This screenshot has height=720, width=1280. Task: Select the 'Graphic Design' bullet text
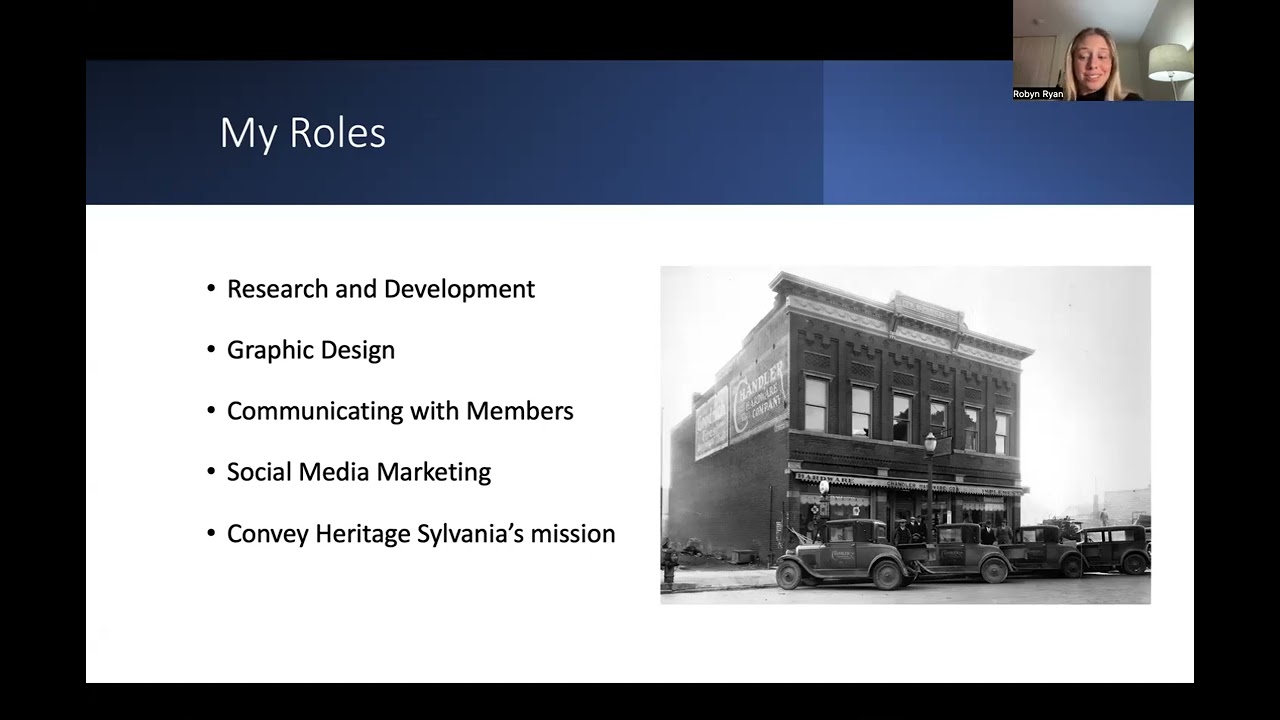pyautogui.click(x=311, y=350)
